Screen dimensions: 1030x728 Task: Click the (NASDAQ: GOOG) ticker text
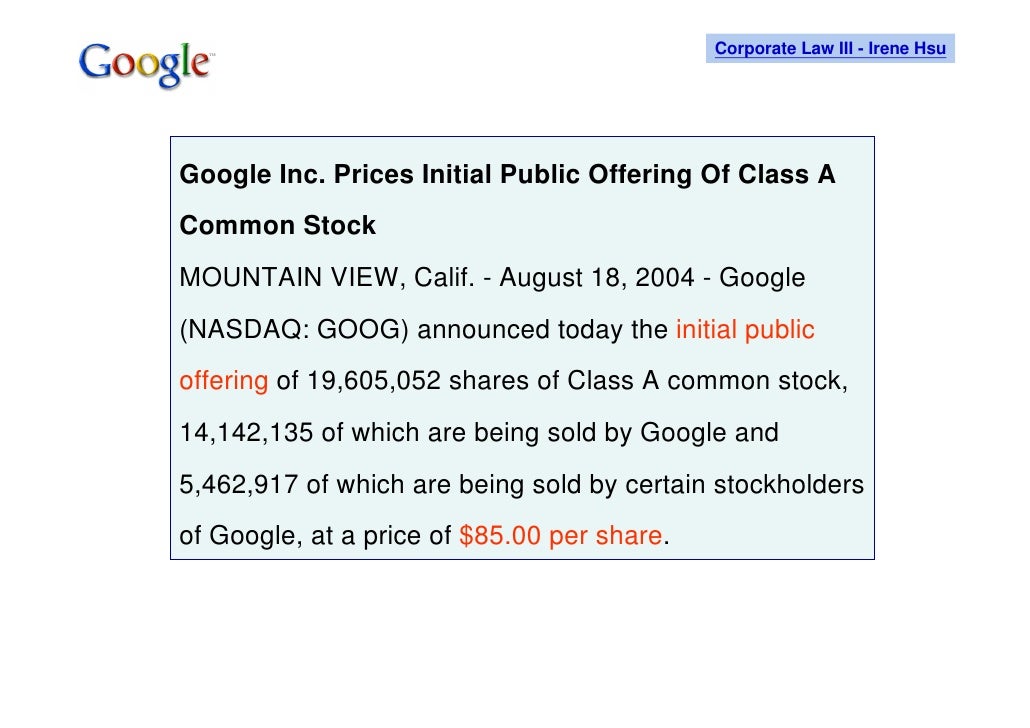point(292,330)
